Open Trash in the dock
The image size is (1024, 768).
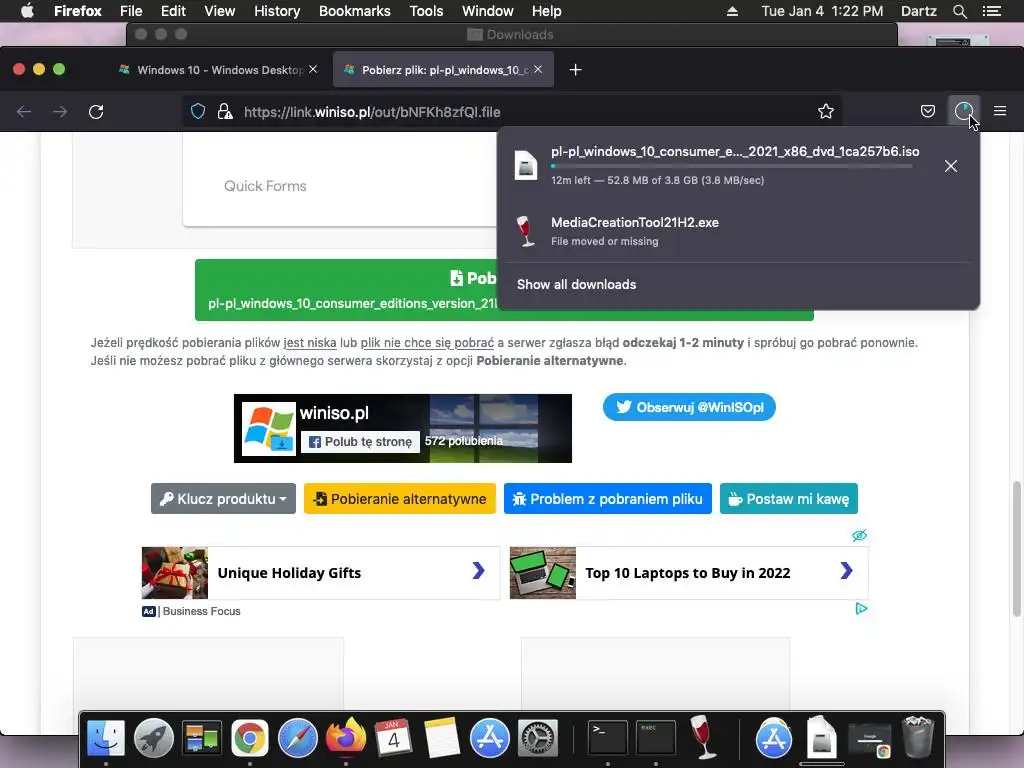click(x=918, y=738)
